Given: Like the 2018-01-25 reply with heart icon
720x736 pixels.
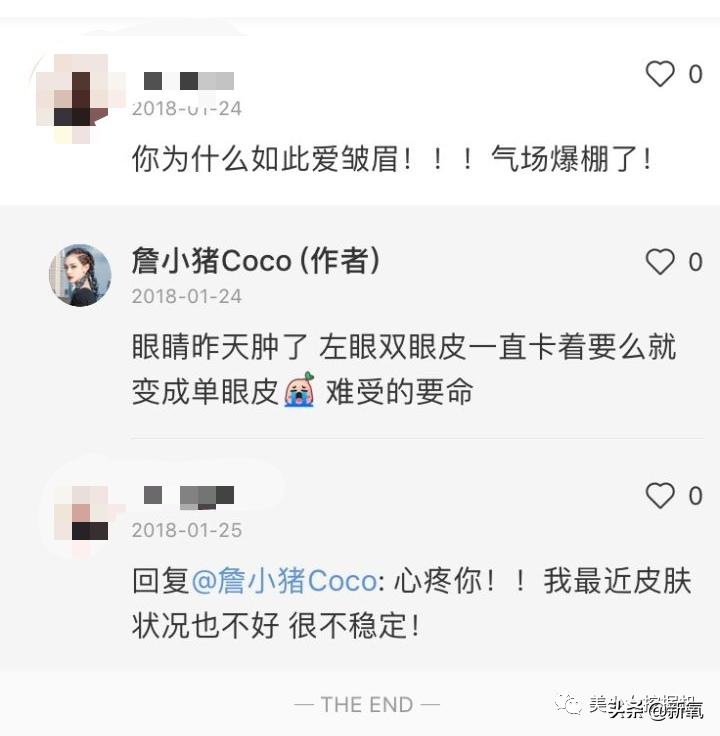Looking at the screenshot, I should coord(660,496).
